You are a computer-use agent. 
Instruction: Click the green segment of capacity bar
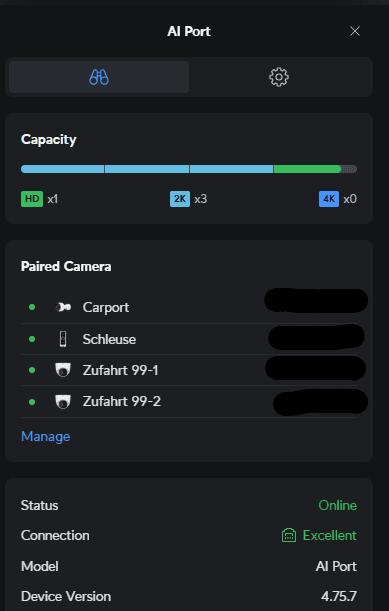pyautogui.click(x=308, y=169)
